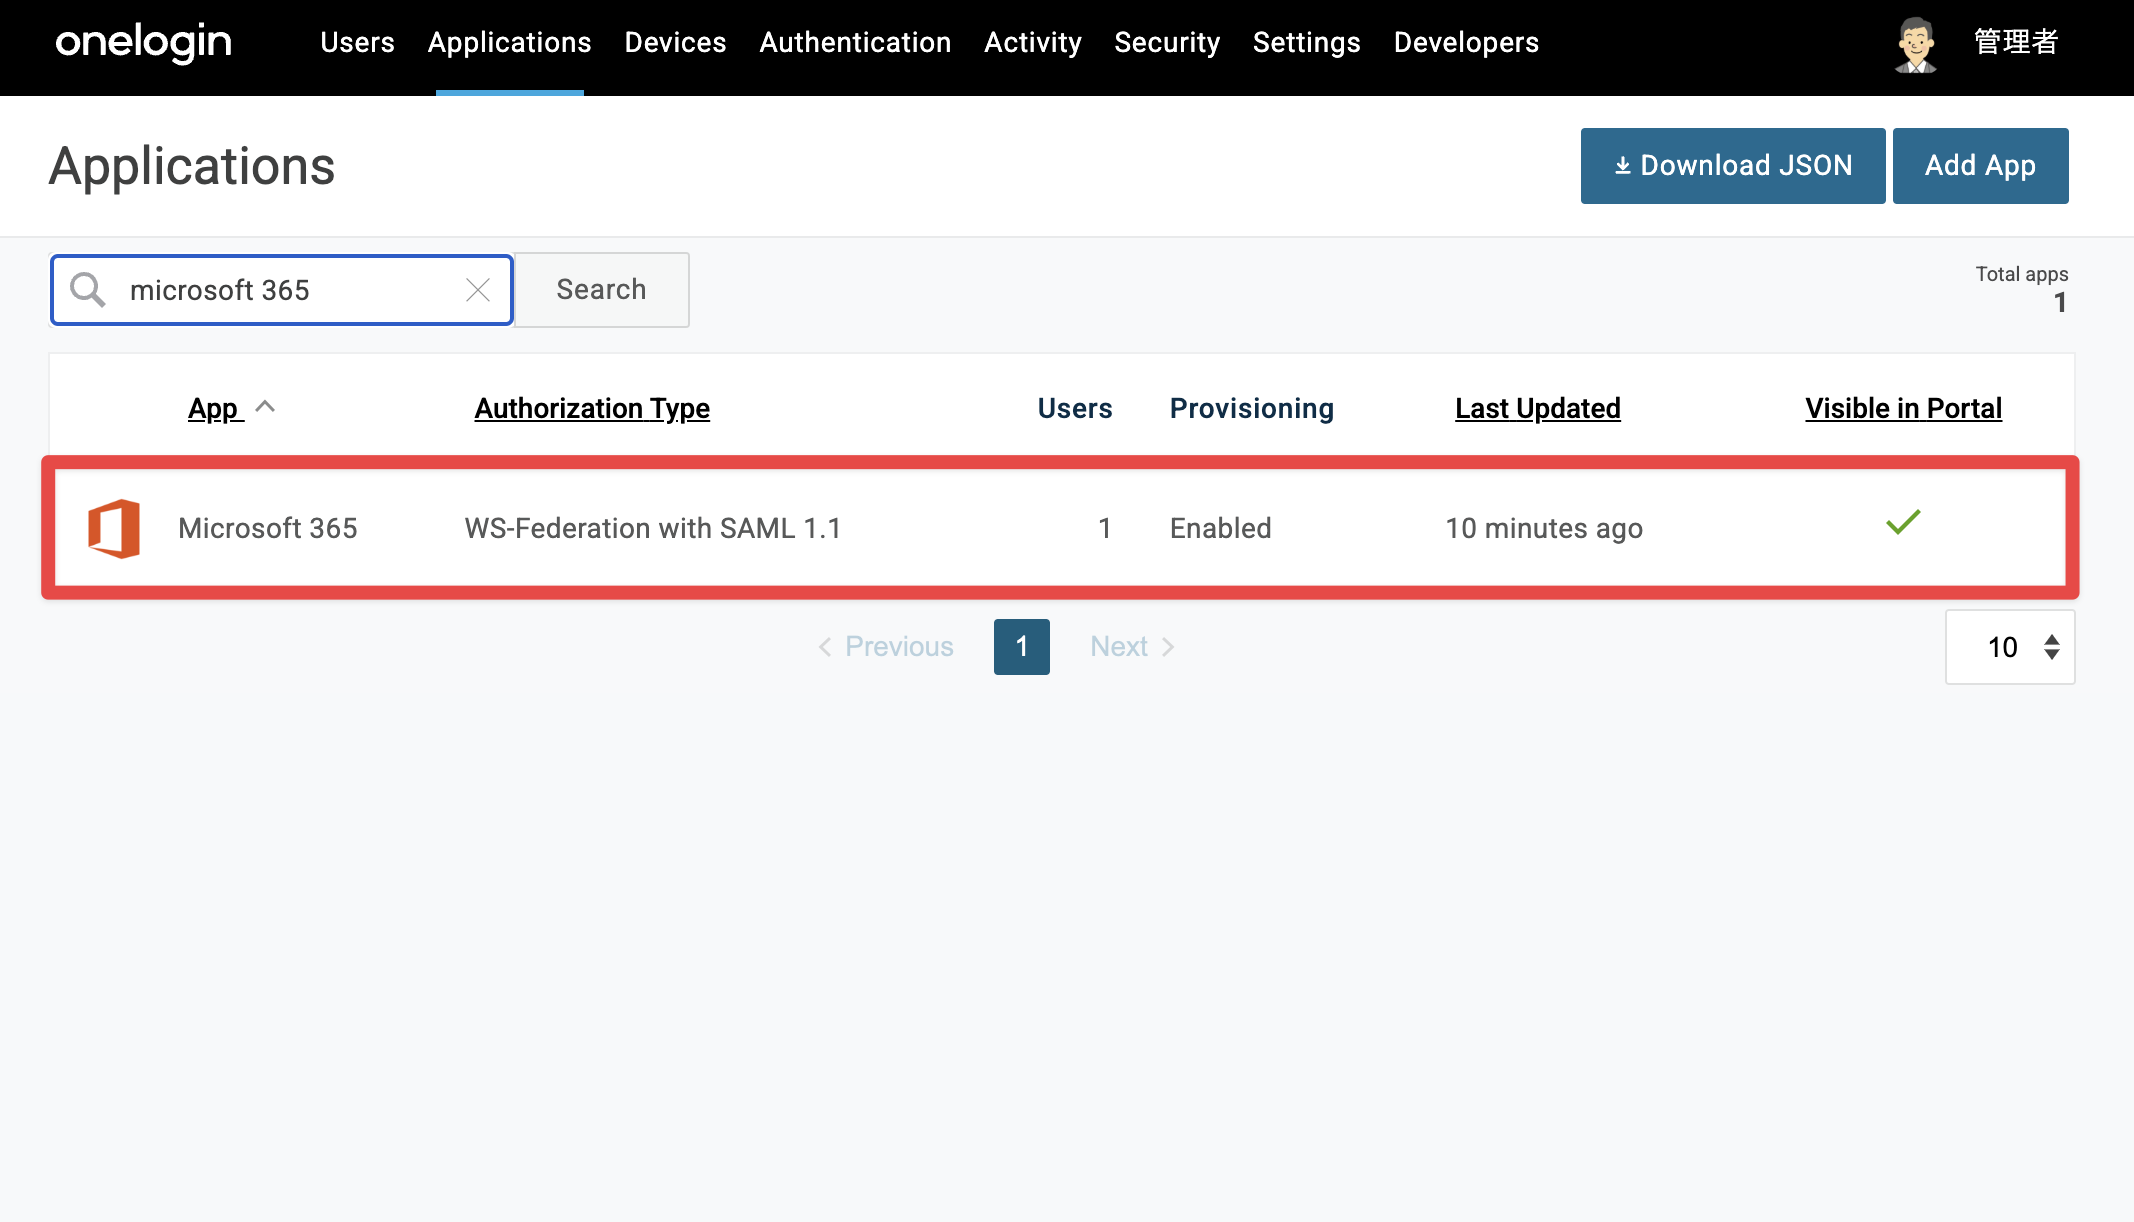The image size is (2134, 1222).
Task: Go to Previous page
Action: tap(886, 647)
